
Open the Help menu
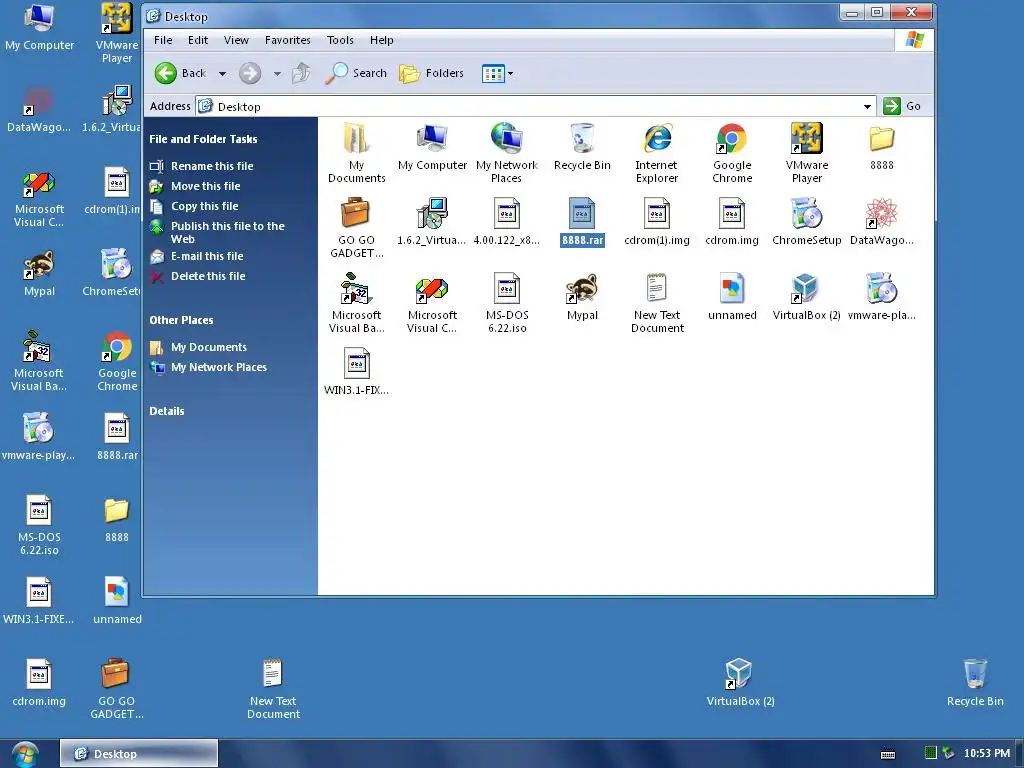[x=381, y=40]
